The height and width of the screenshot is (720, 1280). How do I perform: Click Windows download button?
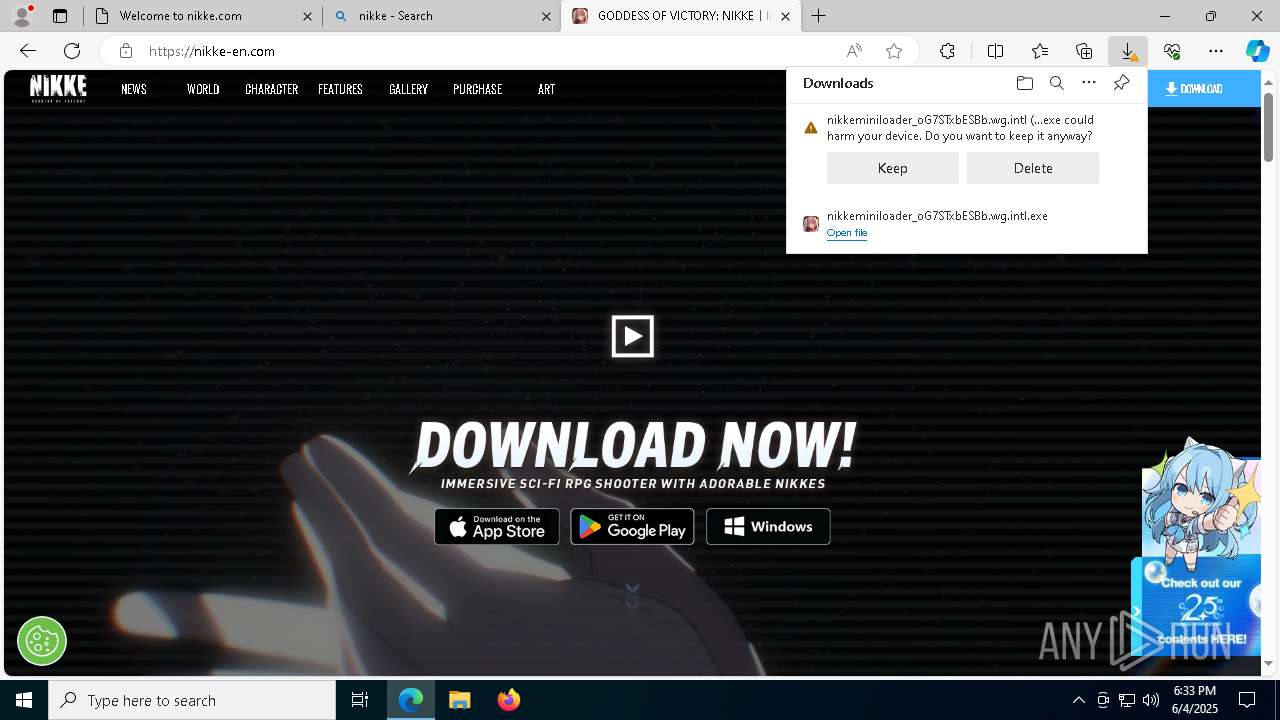click(x=768, y=527)
